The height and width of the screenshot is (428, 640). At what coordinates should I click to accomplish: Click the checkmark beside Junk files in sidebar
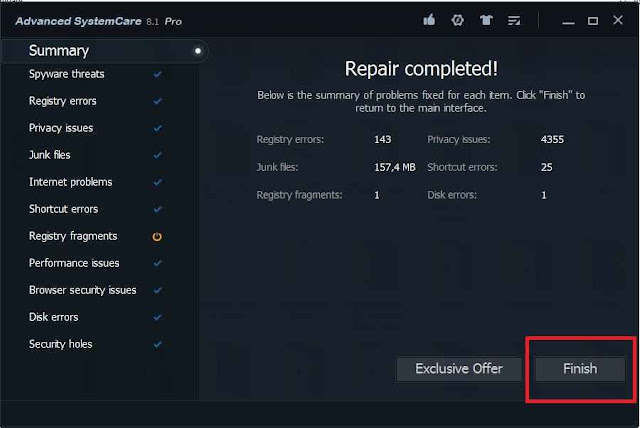[158, 155]
